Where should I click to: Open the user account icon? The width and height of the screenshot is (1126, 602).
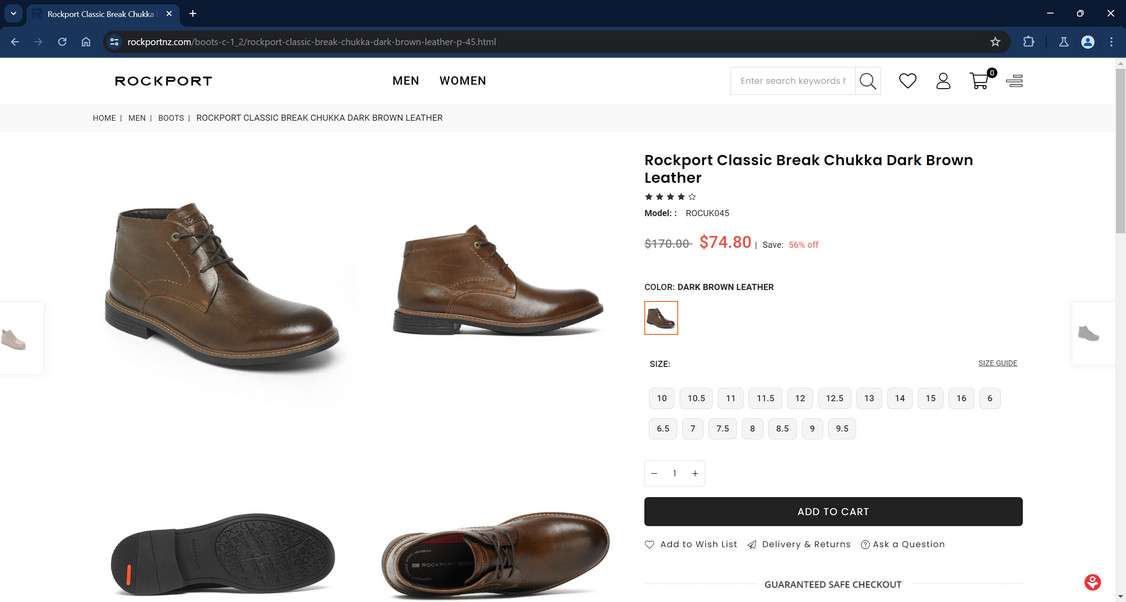(943, 81)
